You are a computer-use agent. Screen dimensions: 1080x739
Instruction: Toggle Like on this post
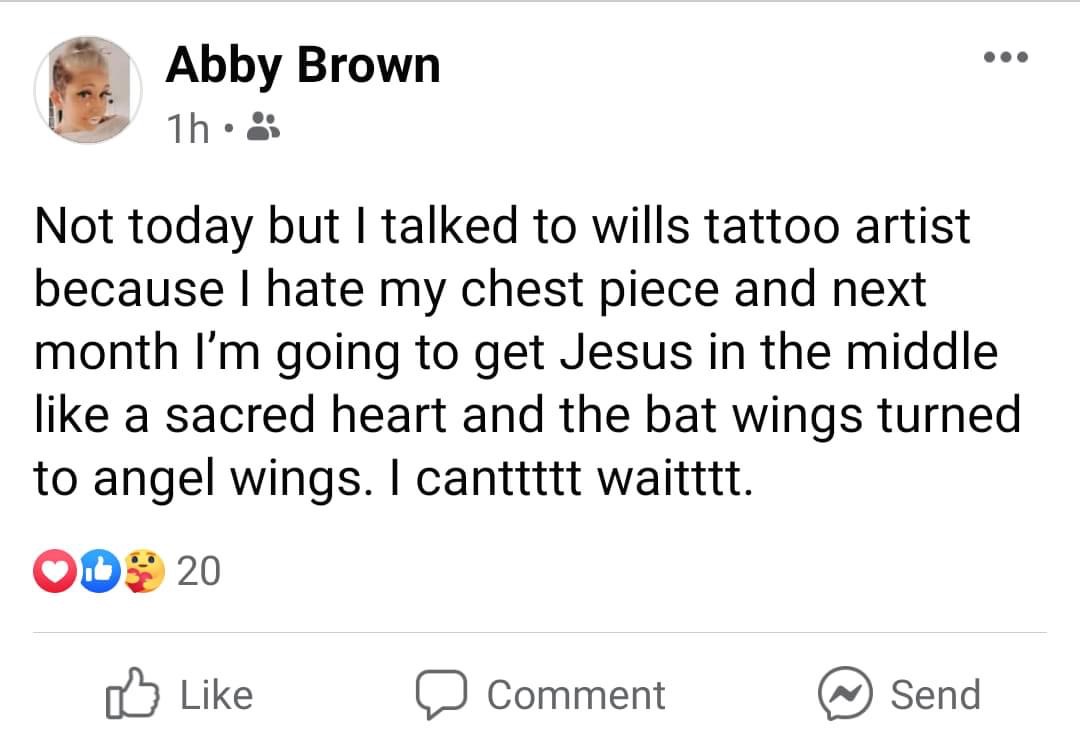tap(180, 694)
